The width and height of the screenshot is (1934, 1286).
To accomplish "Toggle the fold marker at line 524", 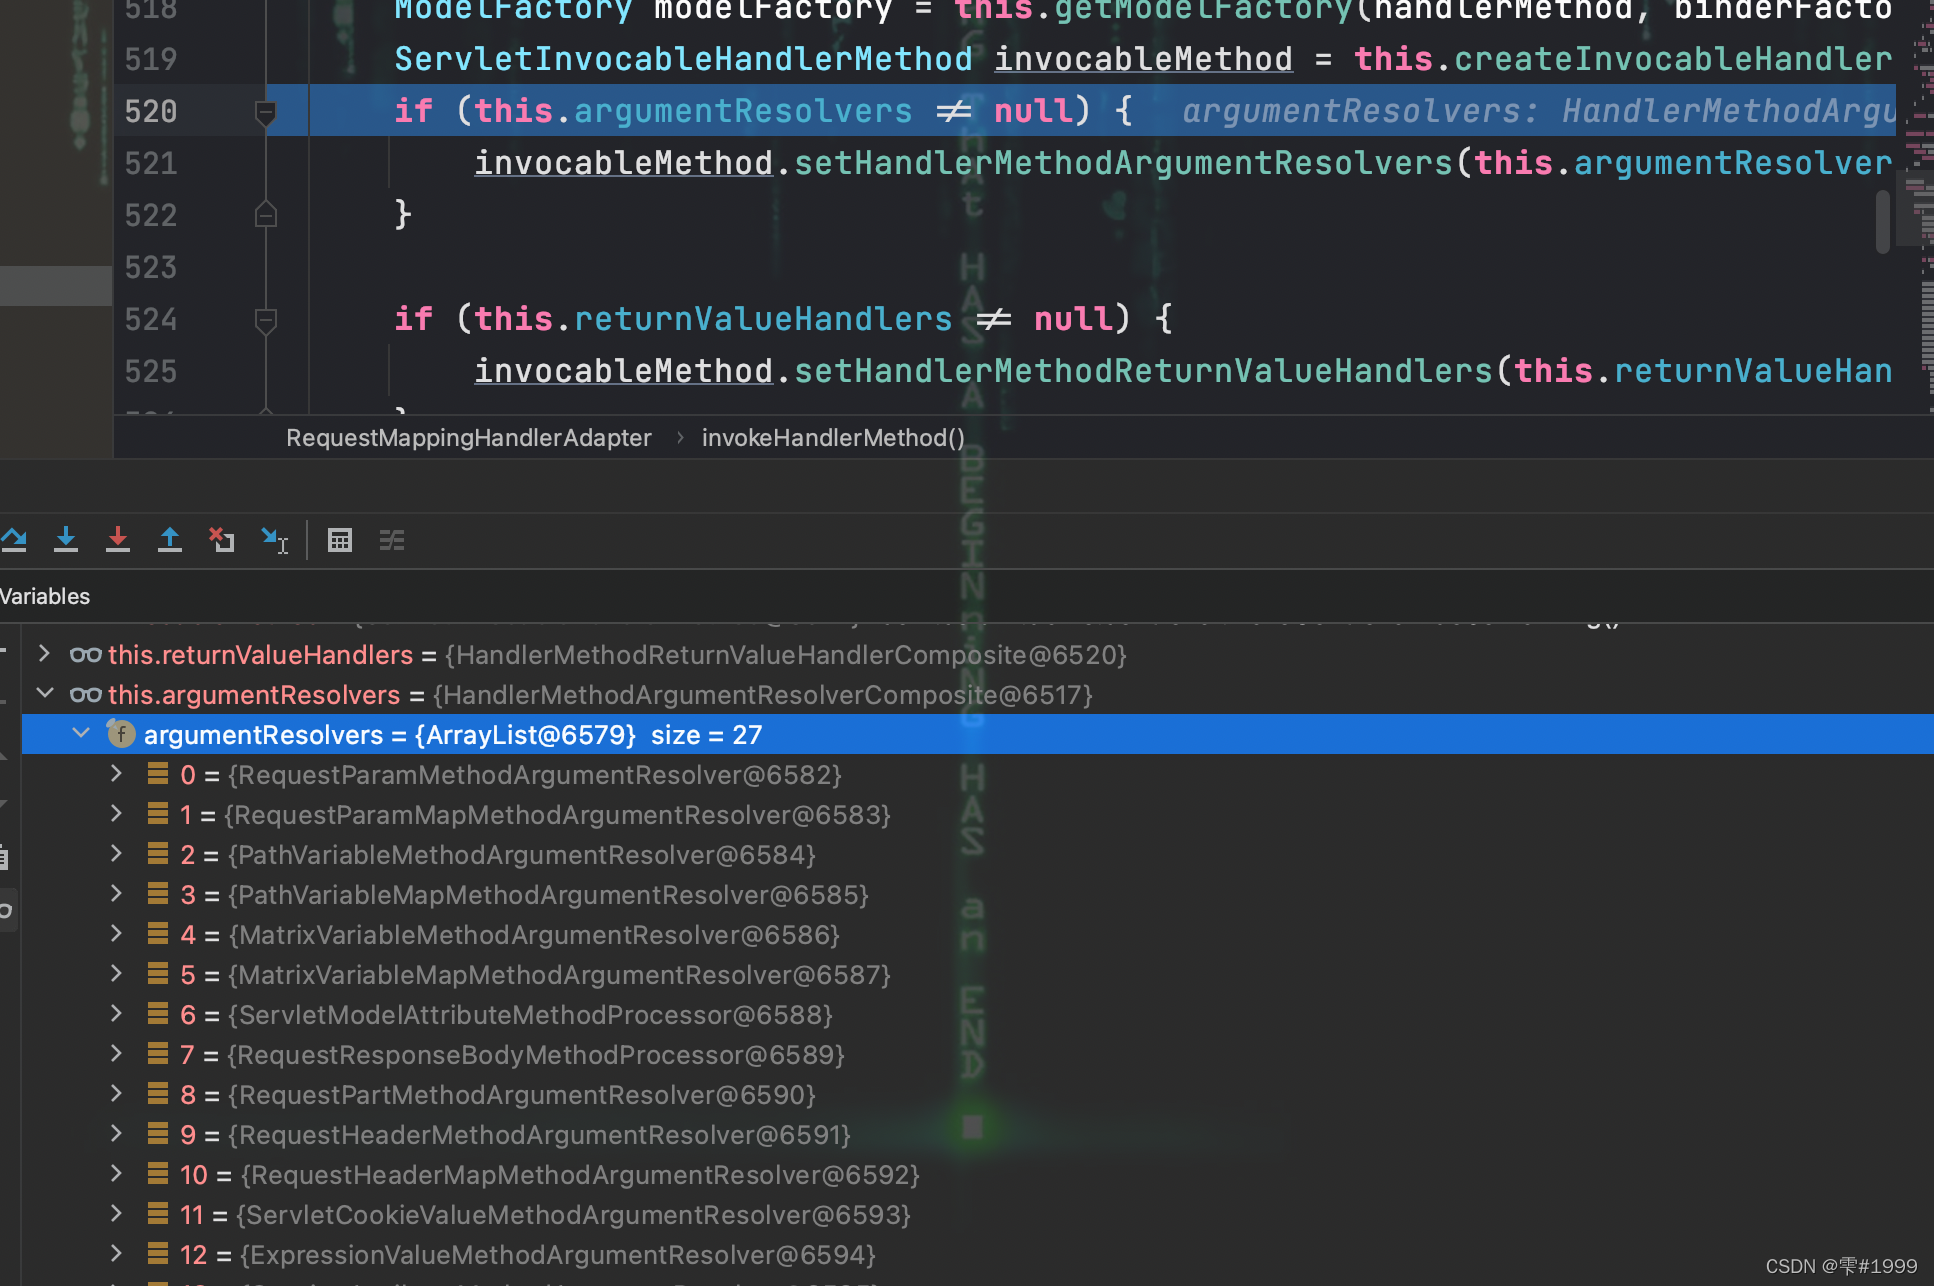I will [x=266, y=320].
